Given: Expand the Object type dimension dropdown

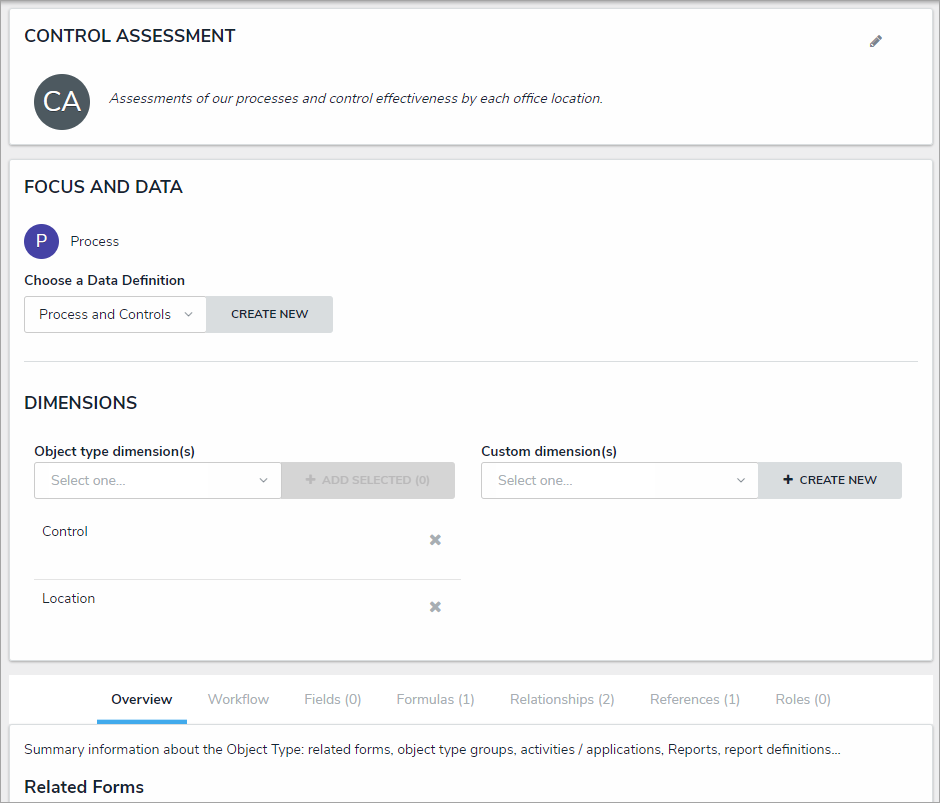Looking at the screenshot, I should click(x=158, y=480).
